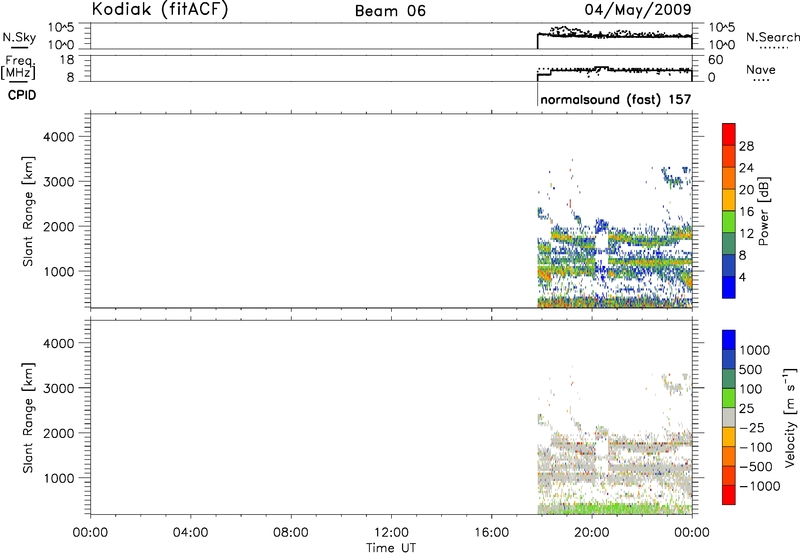Click the "2000" tick on power panel
Image resolution: width=800 pixels, height=554 pixels.
tap(59, 226)
